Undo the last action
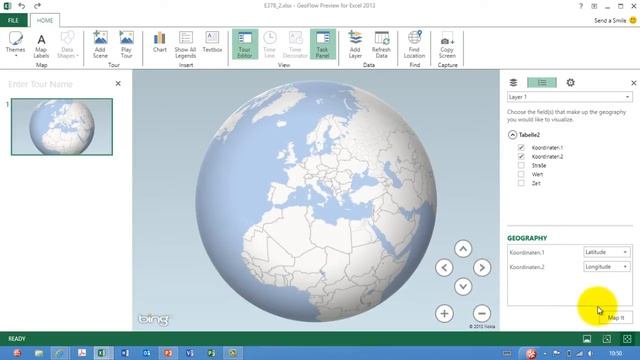The height and width of the screenshot is (360, 640). (22, 6)
